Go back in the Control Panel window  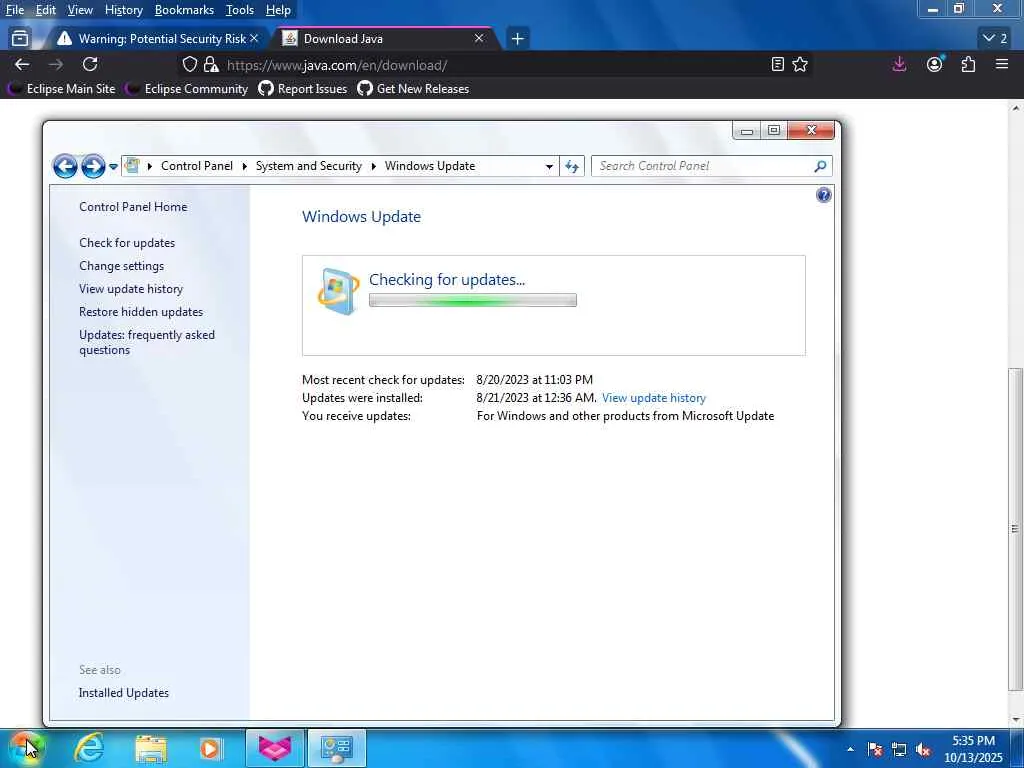[65, 166]
